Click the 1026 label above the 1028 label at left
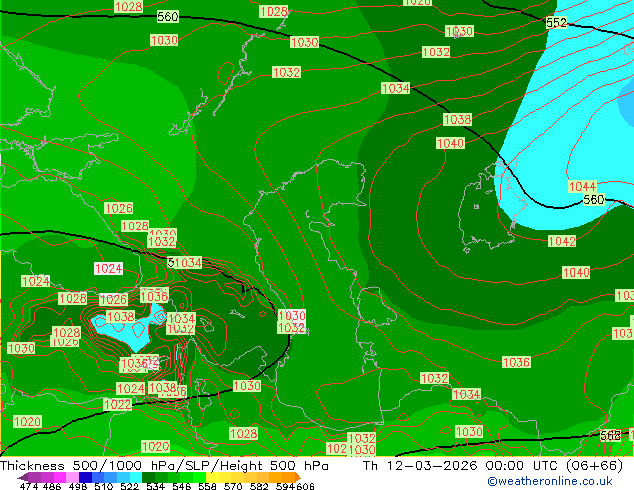The height and width of the screenshot is (490, 634). point(118,208)
